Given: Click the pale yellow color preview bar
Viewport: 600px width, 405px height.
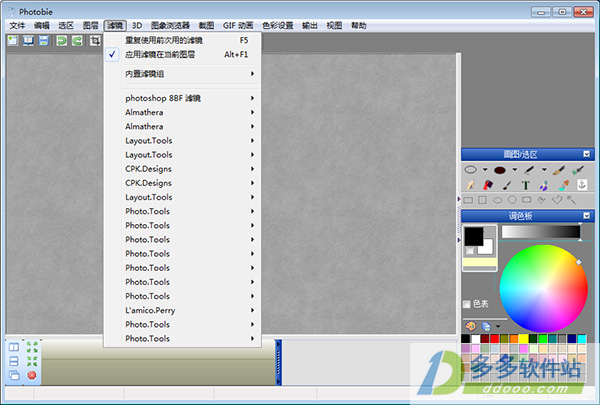Looking at the screenshot, I should coord(480,262).
